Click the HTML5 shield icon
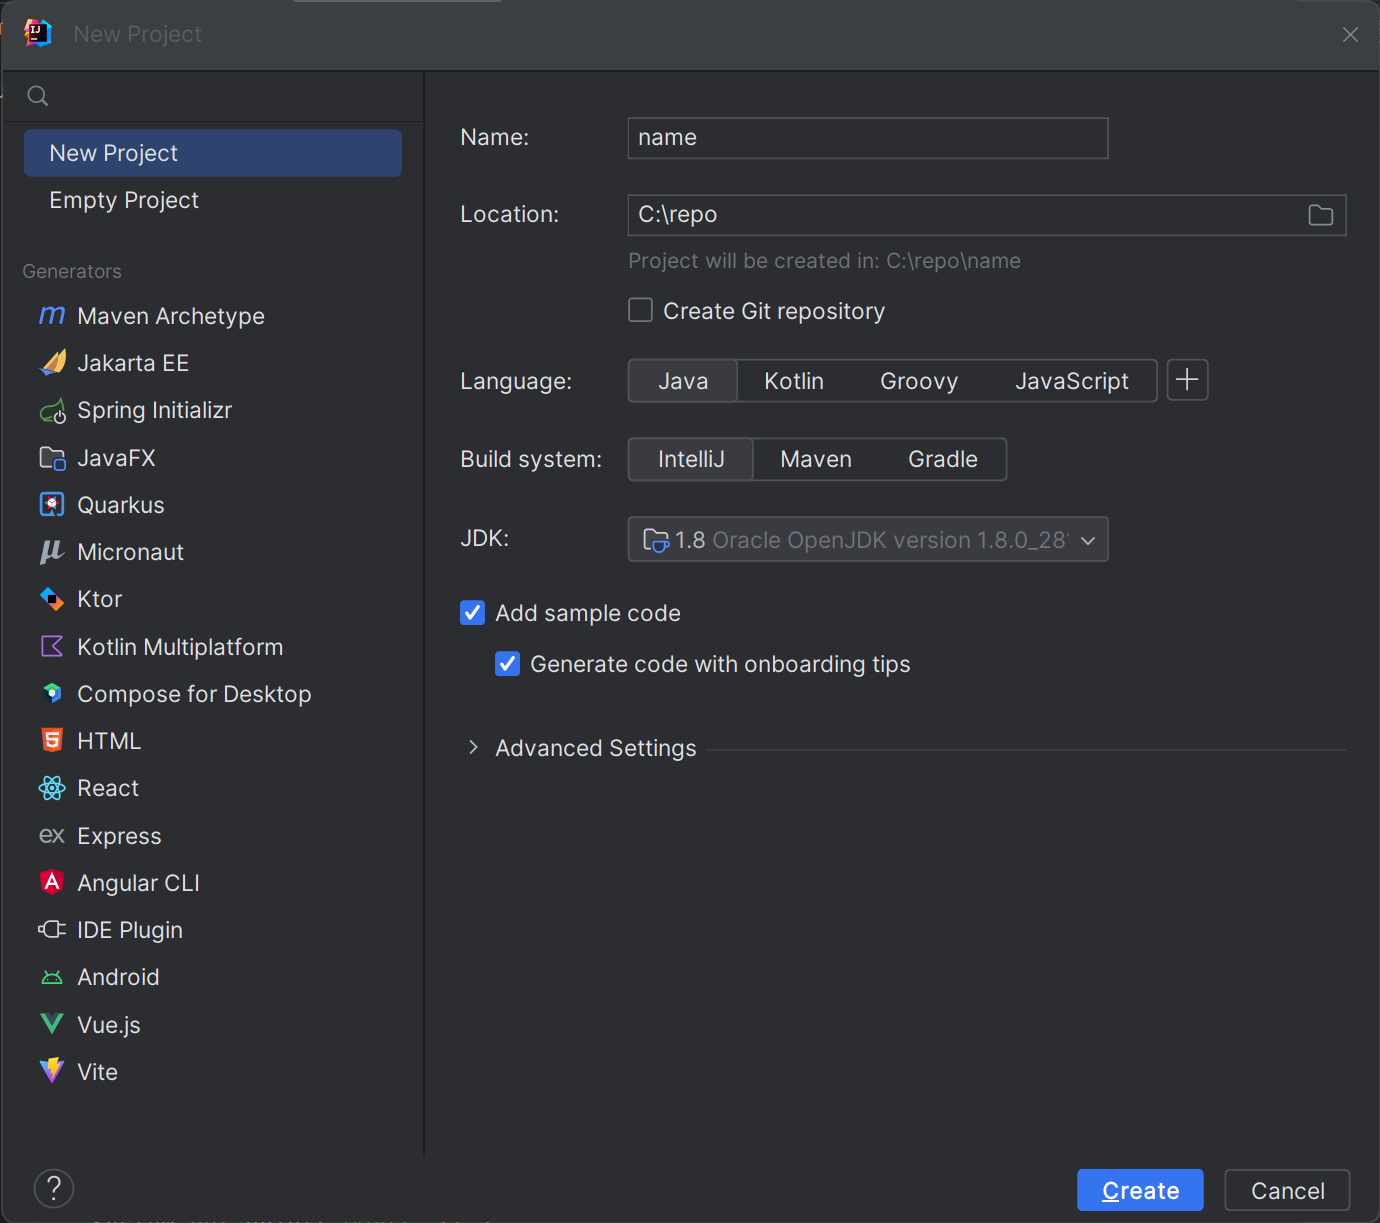Screen dimensions: 1380x1223 tap(52, 741)
